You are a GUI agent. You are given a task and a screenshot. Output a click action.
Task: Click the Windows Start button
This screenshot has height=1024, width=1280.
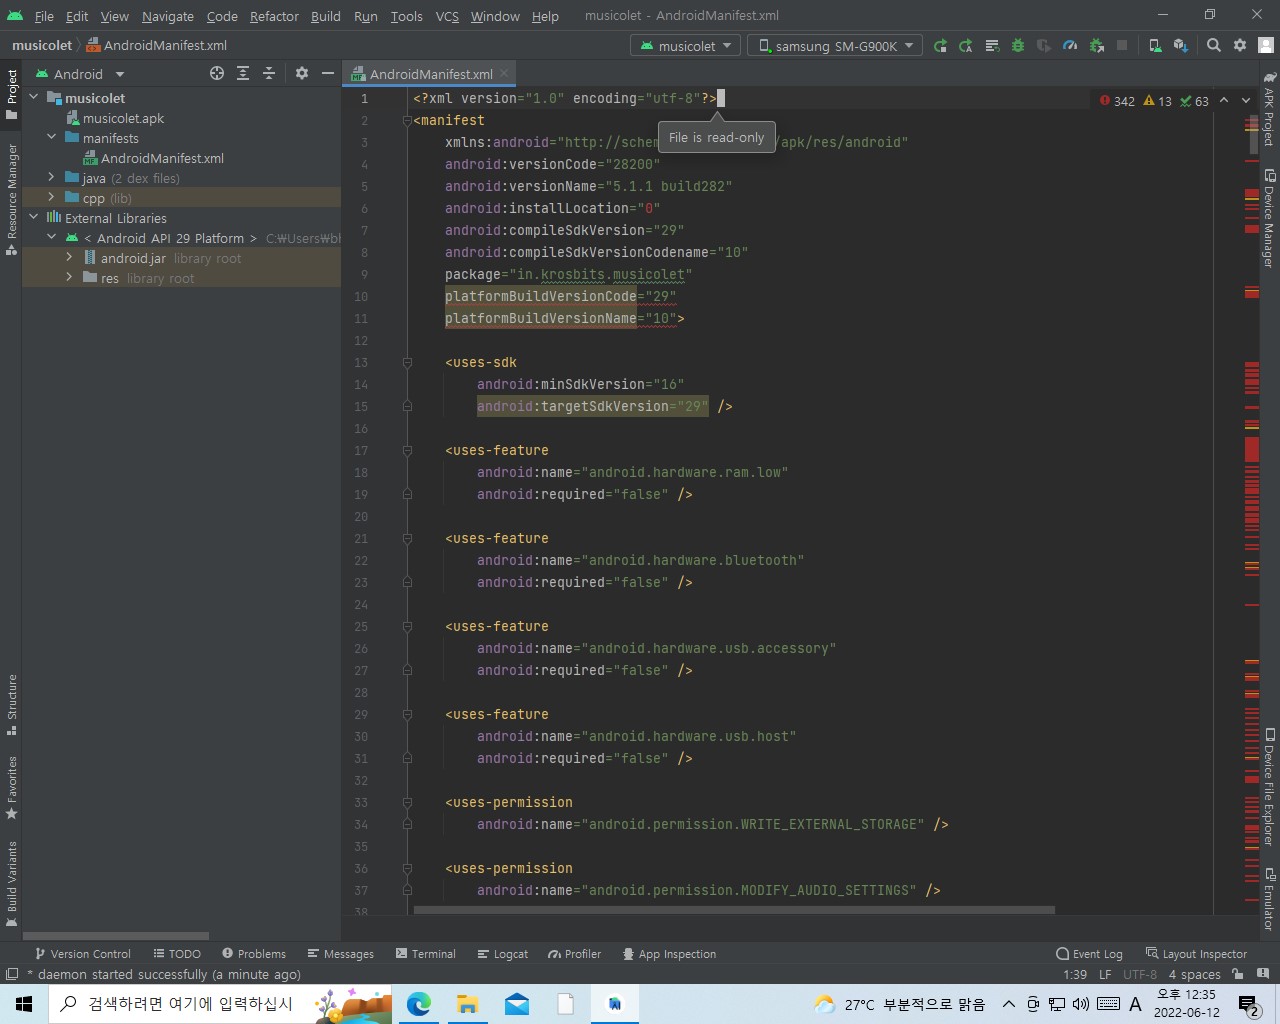click(24, 1004)
